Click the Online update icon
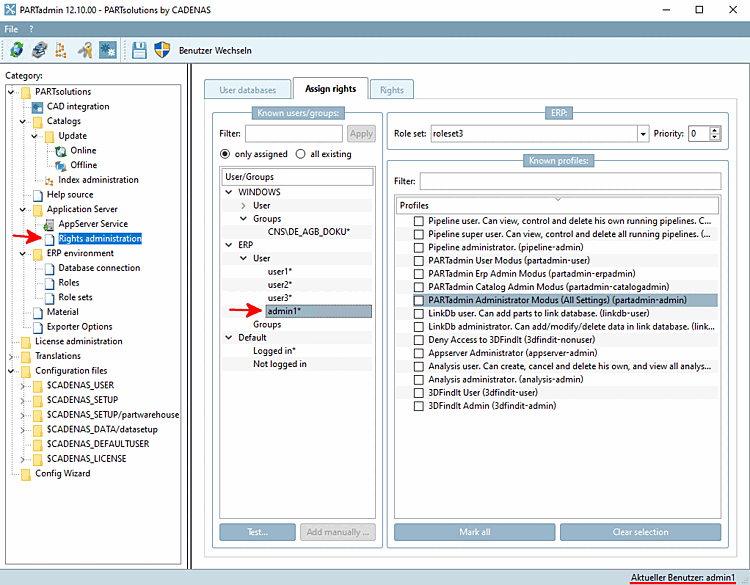The image size is (750, 585). point(61,151)
